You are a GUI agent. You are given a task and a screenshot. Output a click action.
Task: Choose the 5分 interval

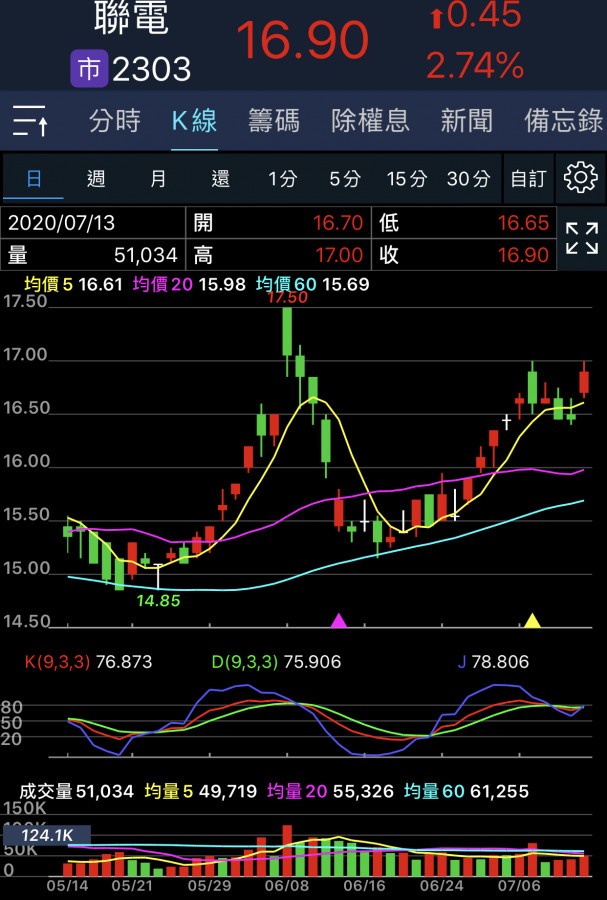(x=345, y=179)
